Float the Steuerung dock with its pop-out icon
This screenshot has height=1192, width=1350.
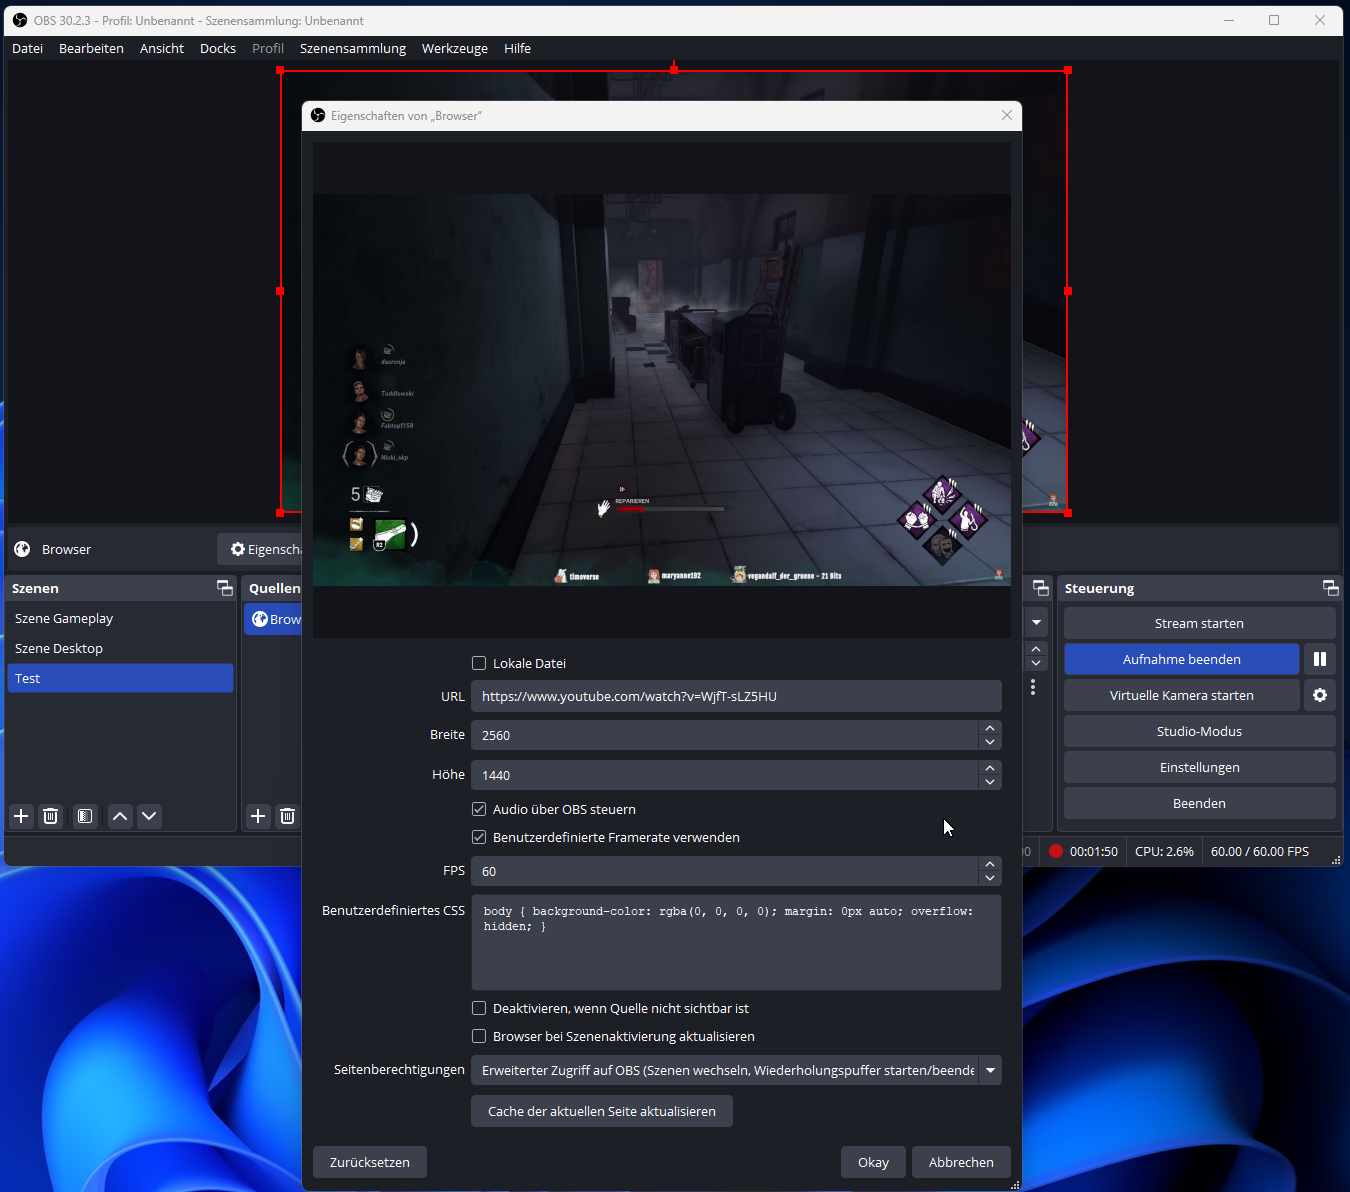pyautogui.click(x=1330, y=588)
